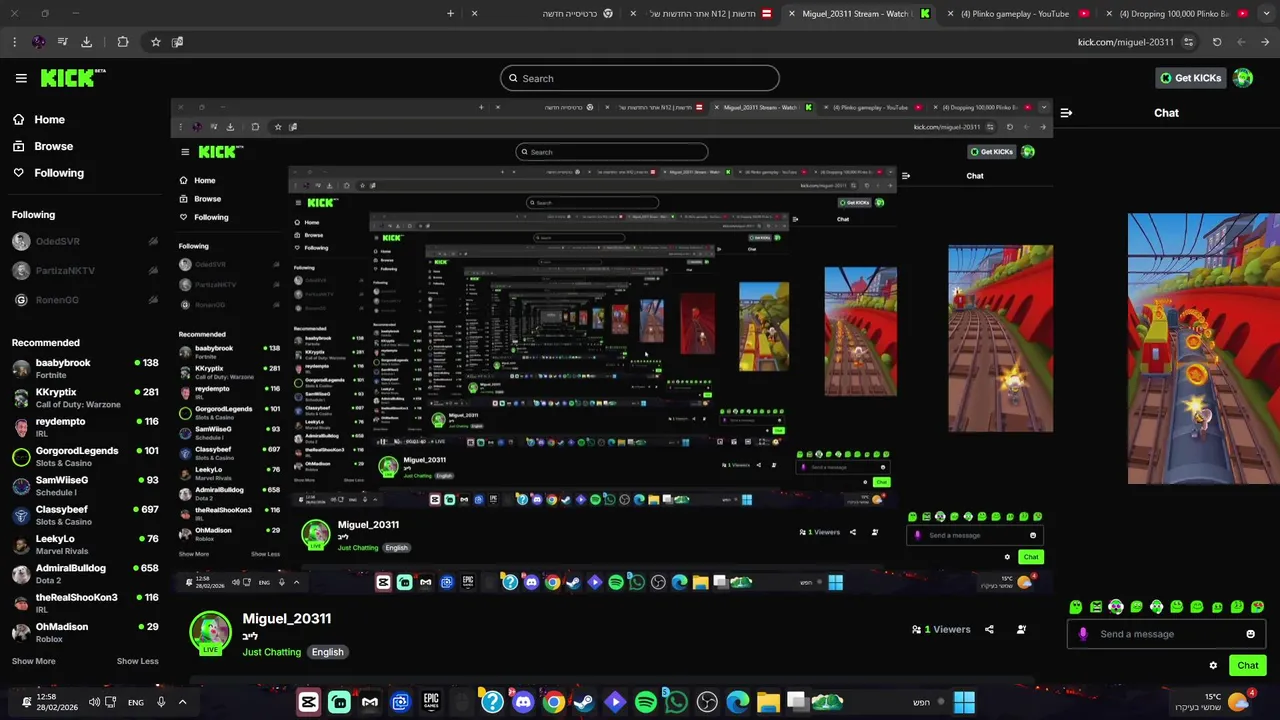Screen dimensions: 1280x720
Task: Open followed channel RonenGG
Action: pos(85,300)
